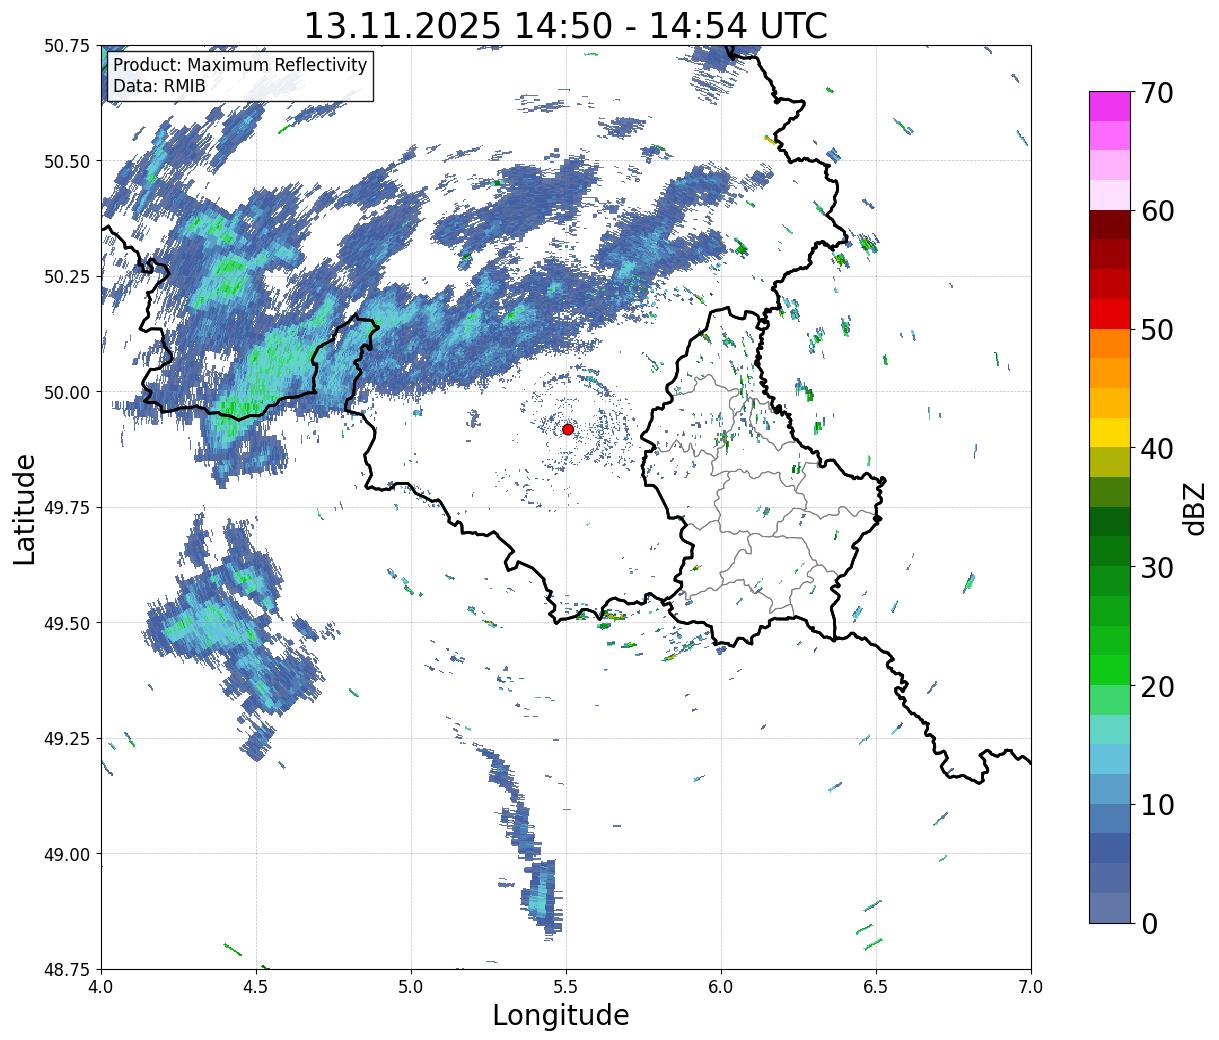Viewport: 1219px width, 1040px height.
Task: Click the dark red colorbar swatch below 60
Action: click(x=1110, y=224)
